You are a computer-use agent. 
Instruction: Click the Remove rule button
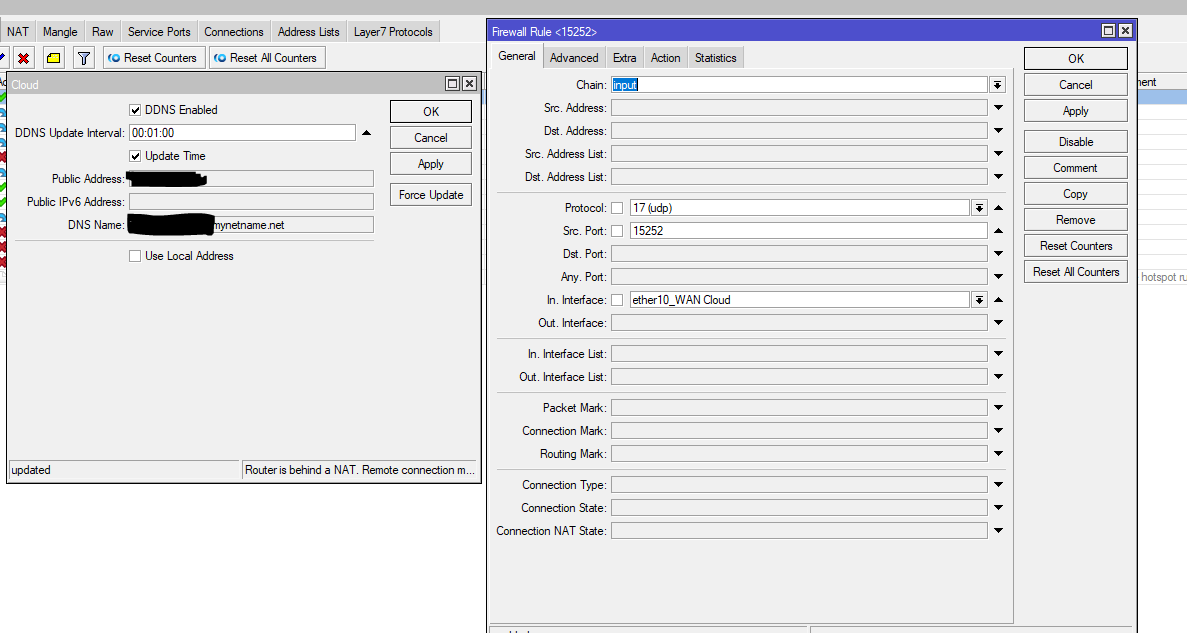click(x=1076, y=220)
